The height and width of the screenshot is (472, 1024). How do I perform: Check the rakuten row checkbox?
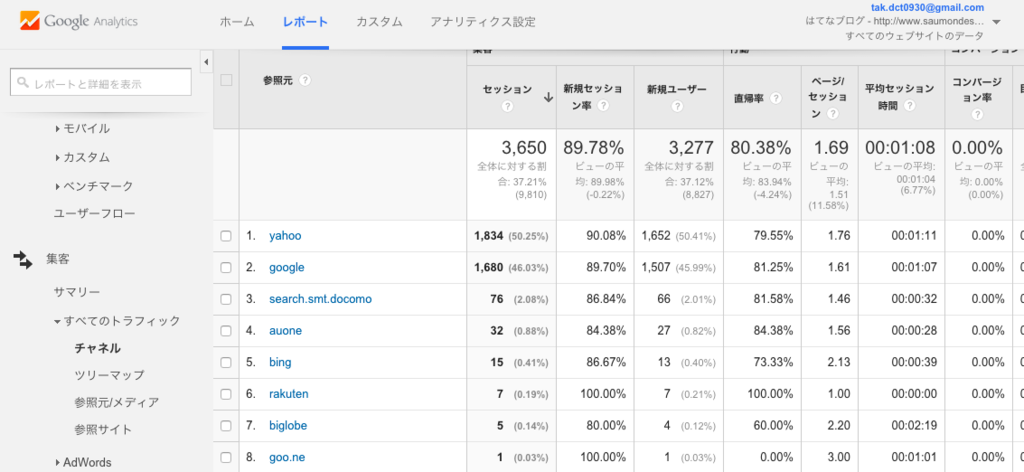coord(226,394)
